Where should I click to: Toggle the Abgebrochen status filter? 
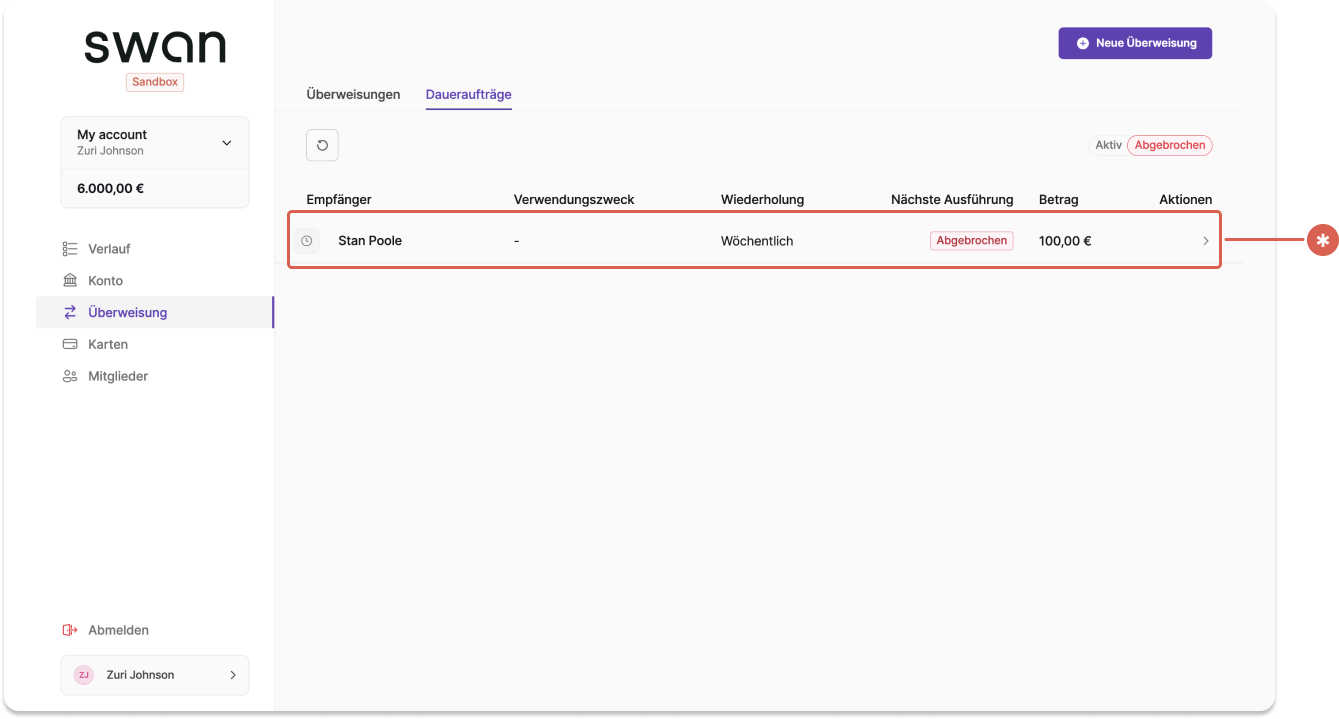1170,145
